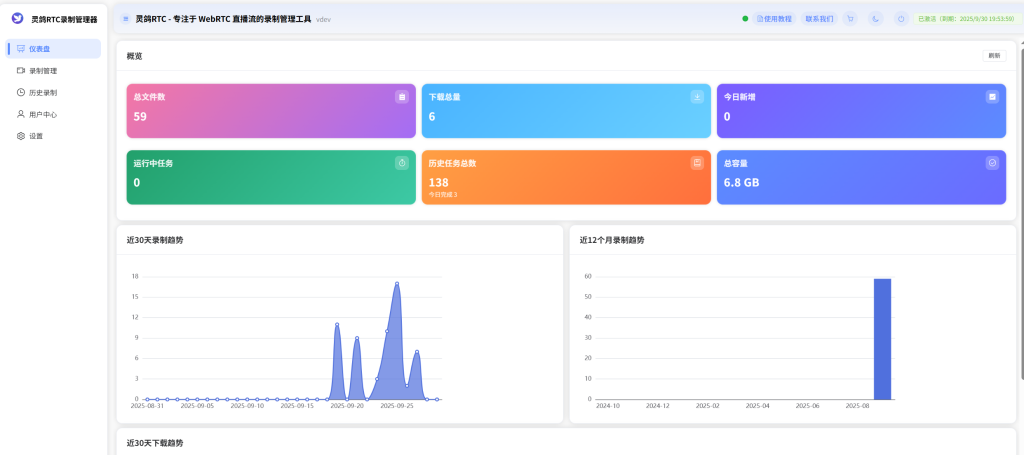1024x455 pixels.
Task: Click the power logout icon
Action: click(901, 18)
